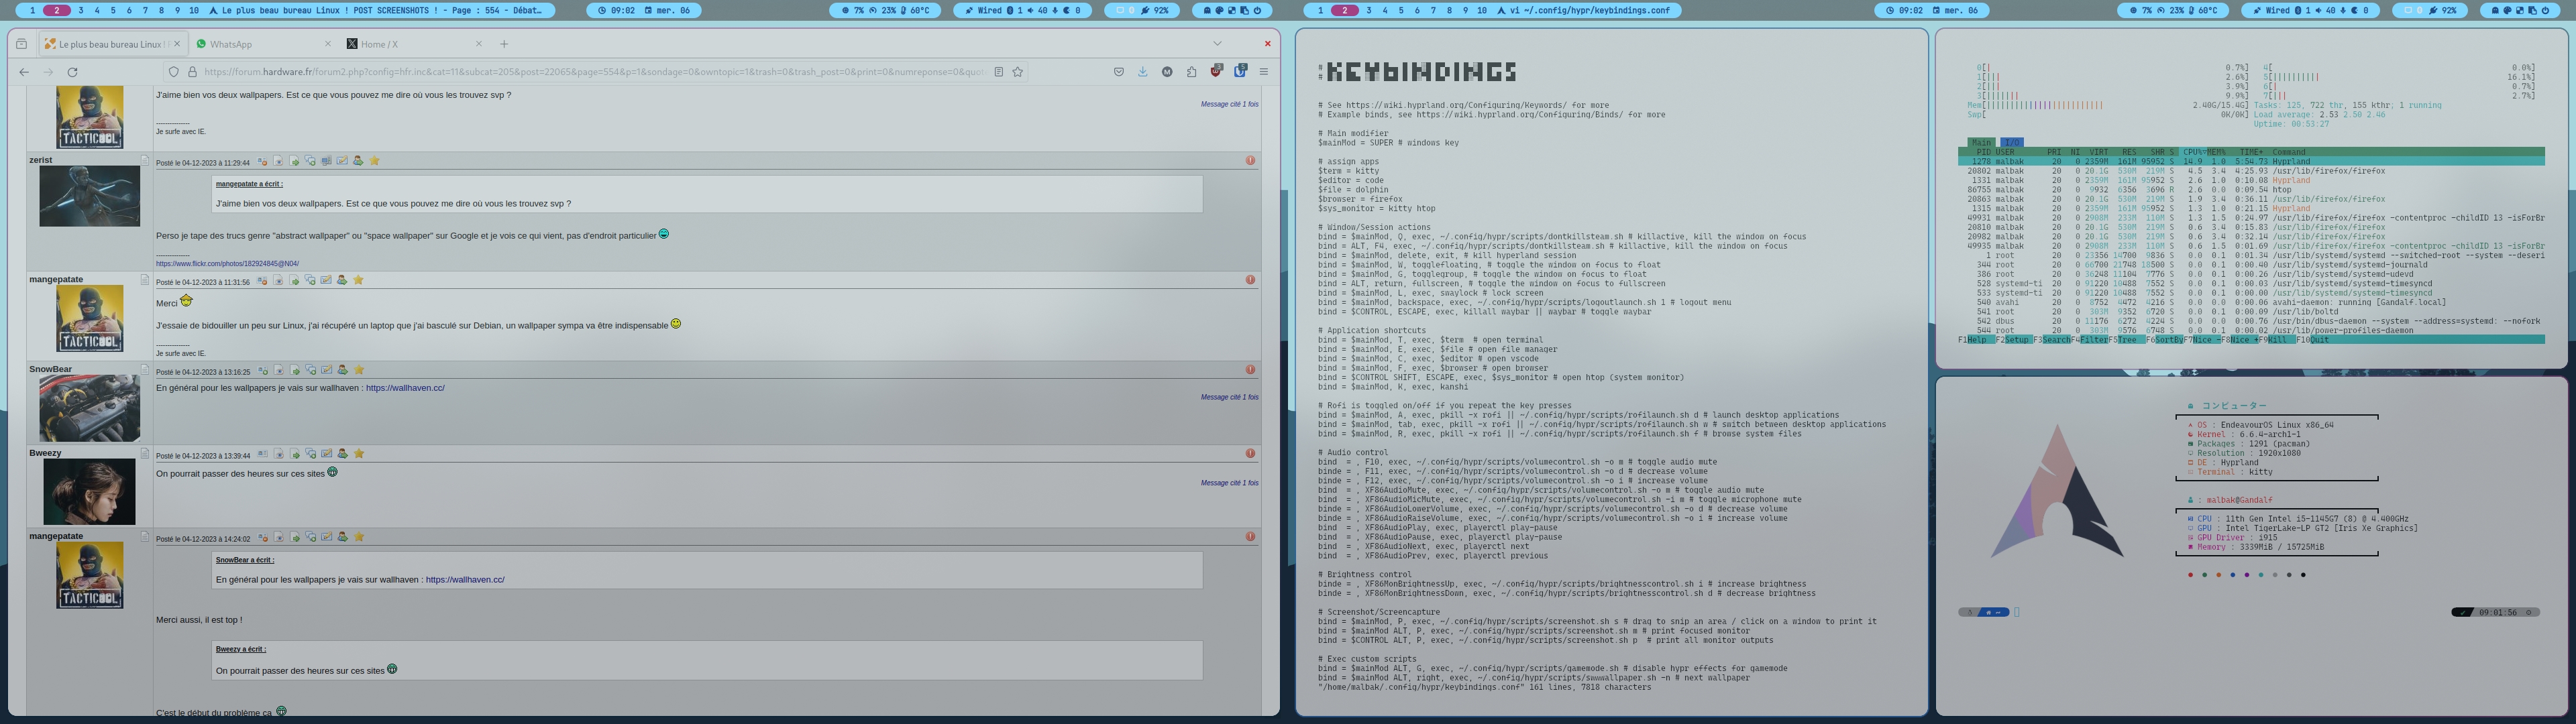Screen dimensions: 2576x724
Task: Bookmark this page with the star icon
Action: point(1017,72)
